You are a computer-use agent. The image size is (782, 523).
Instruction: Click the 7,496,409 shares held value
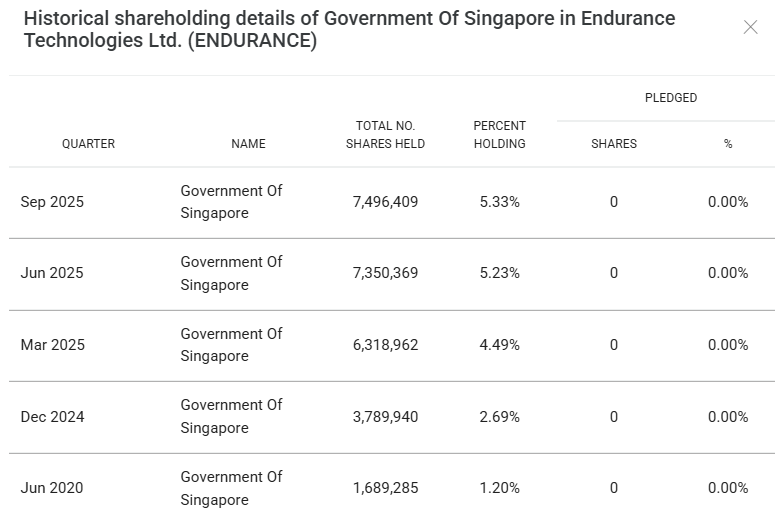pos(385,202)
